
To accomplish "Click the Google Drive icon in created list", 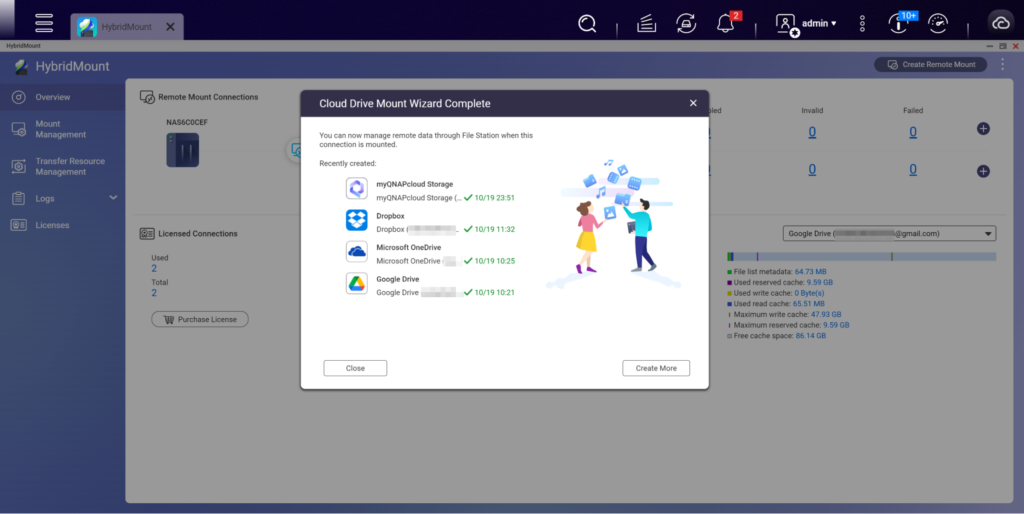I will click(x=357, y=283).
